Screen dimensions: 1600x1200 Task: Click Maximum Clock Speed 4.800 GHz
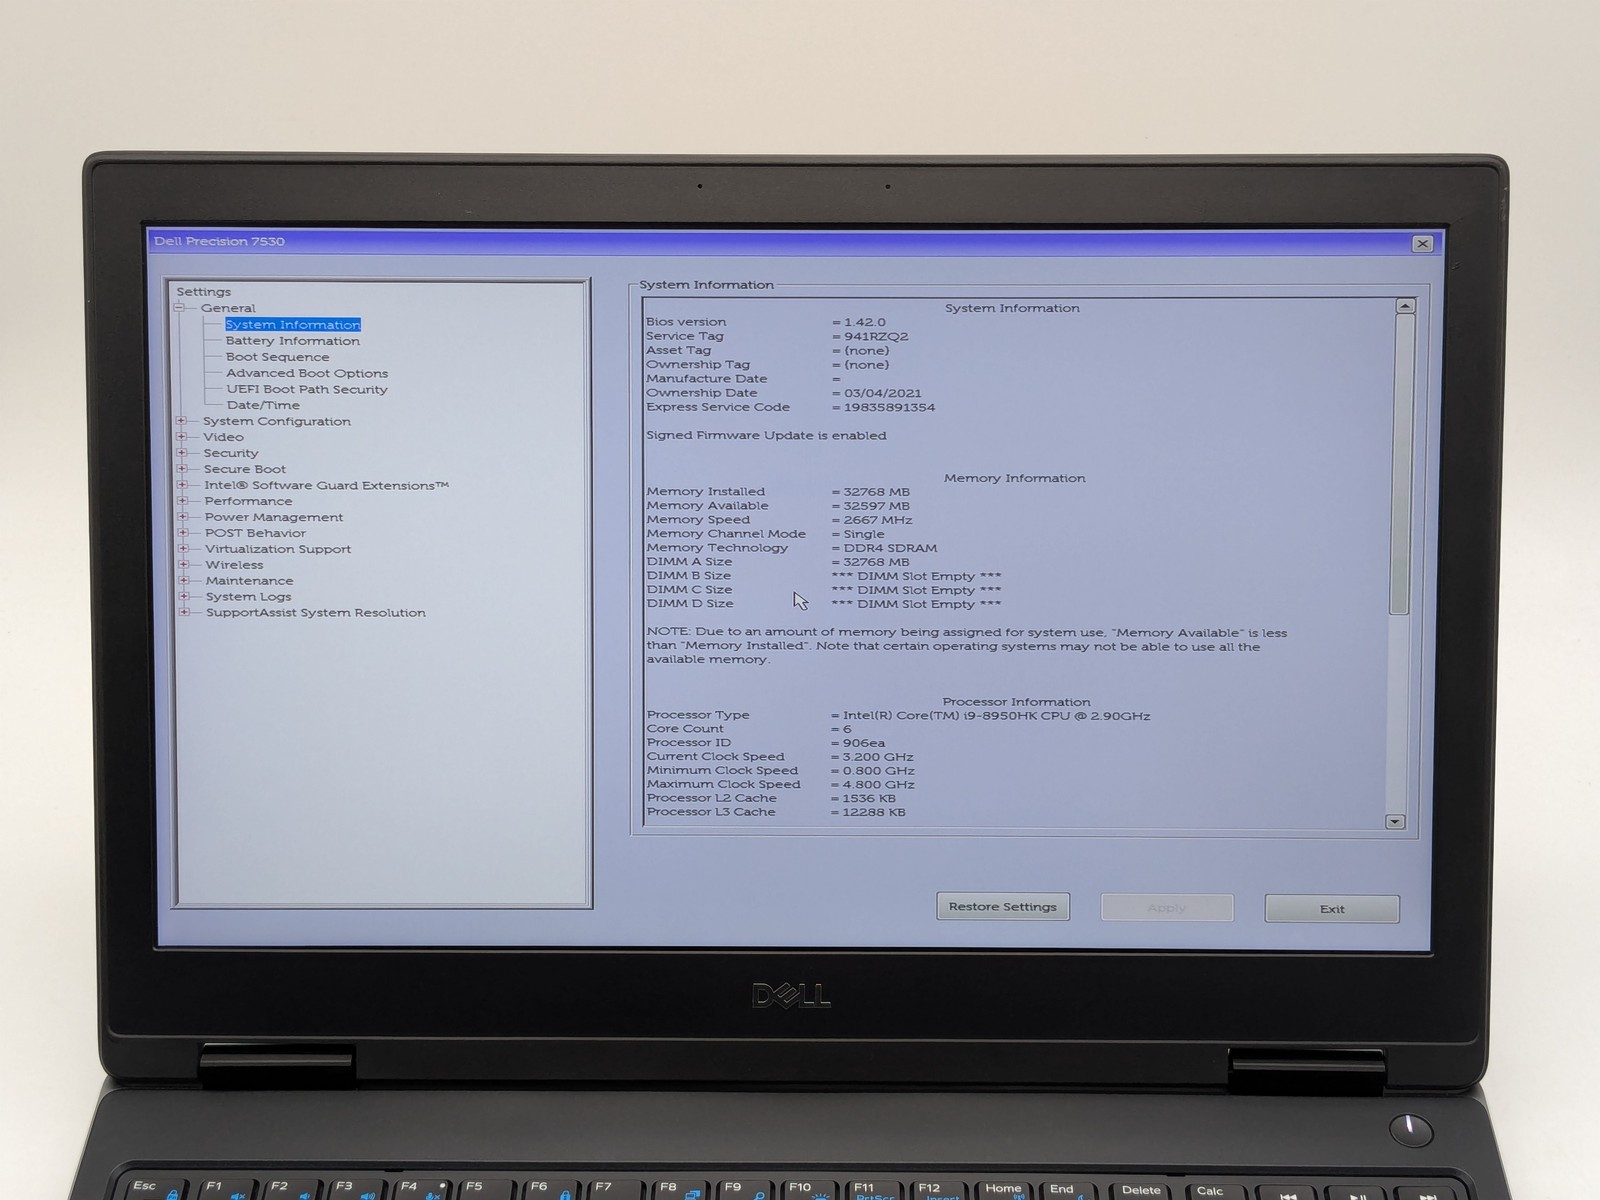[x=878, y=785]
